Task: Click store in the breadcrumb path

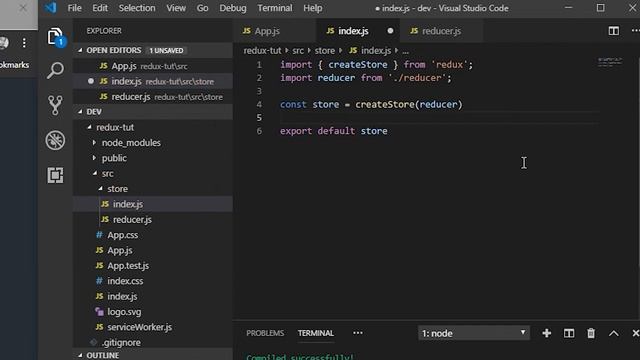Action: coord(324,51)
